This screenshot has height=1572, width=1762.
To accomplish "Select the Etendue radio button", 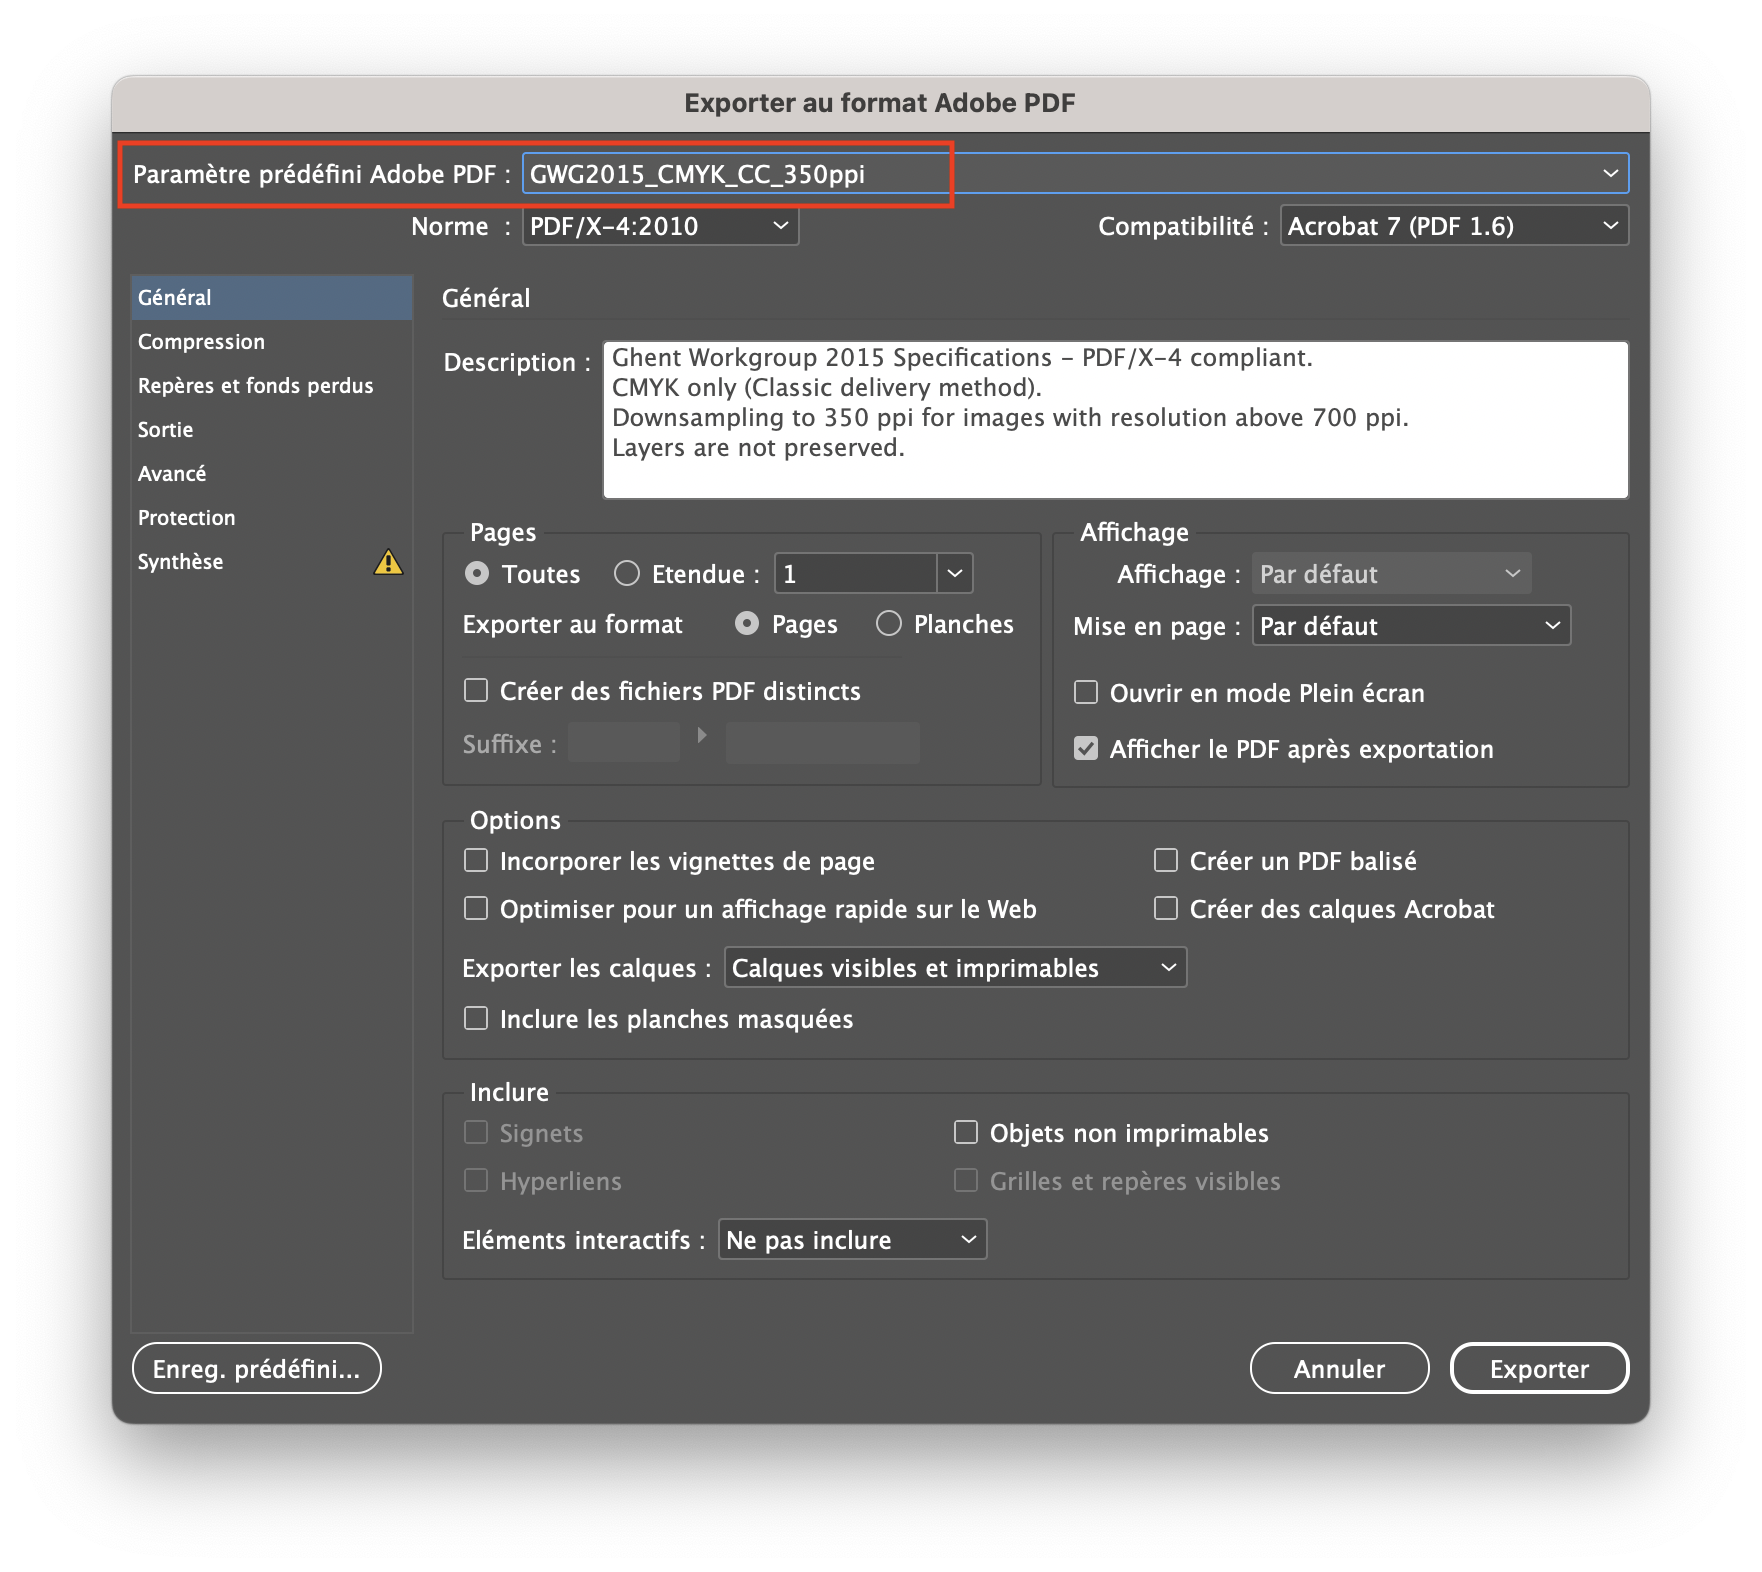I will 627,573.
